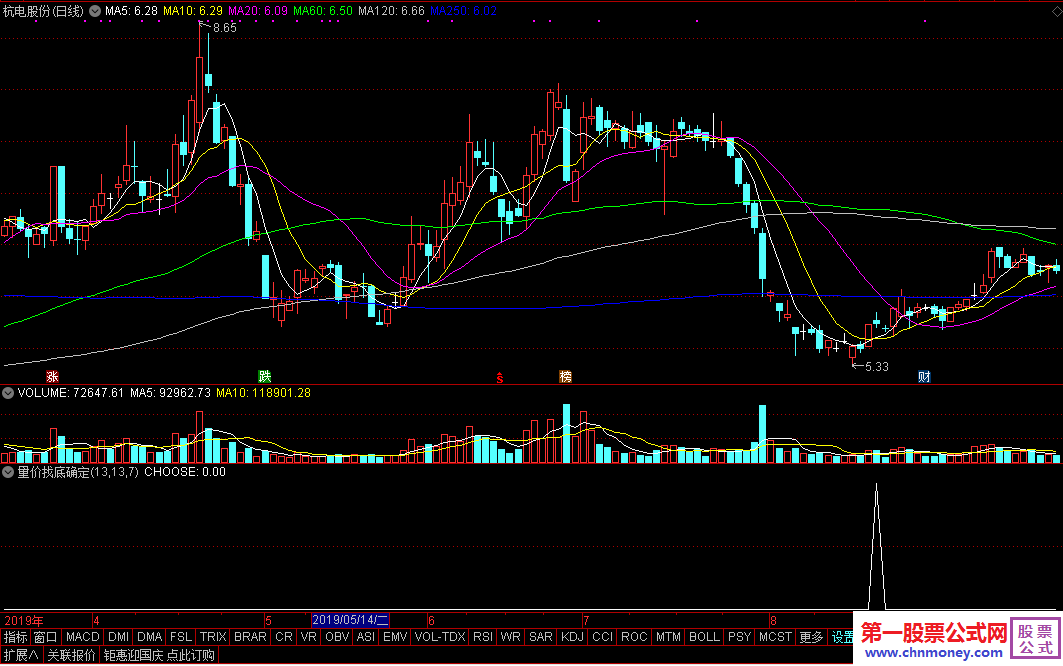Click the month 5 marker on the time axis
Screen dimensions: 1063x666
tap(268, 621)
